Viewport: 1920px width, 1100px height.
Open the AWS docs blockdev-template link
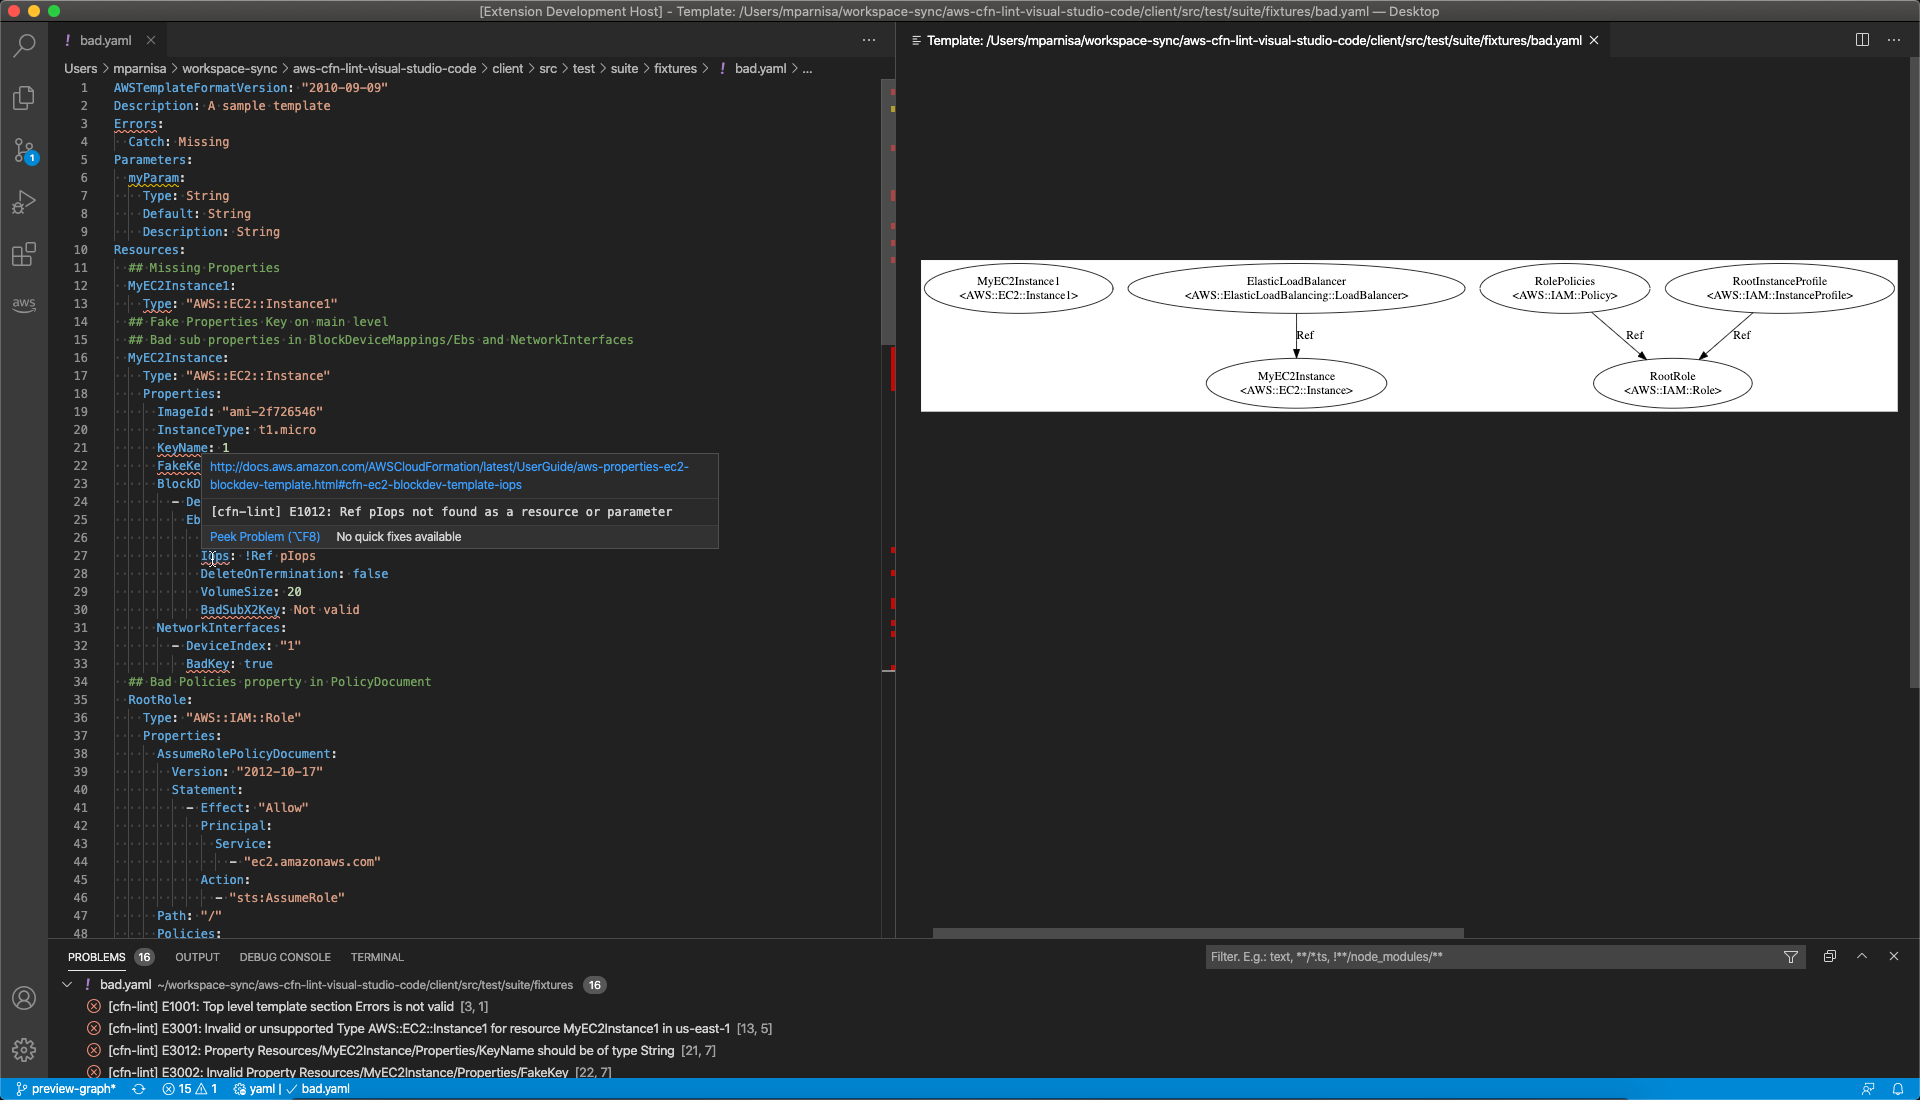449,476
